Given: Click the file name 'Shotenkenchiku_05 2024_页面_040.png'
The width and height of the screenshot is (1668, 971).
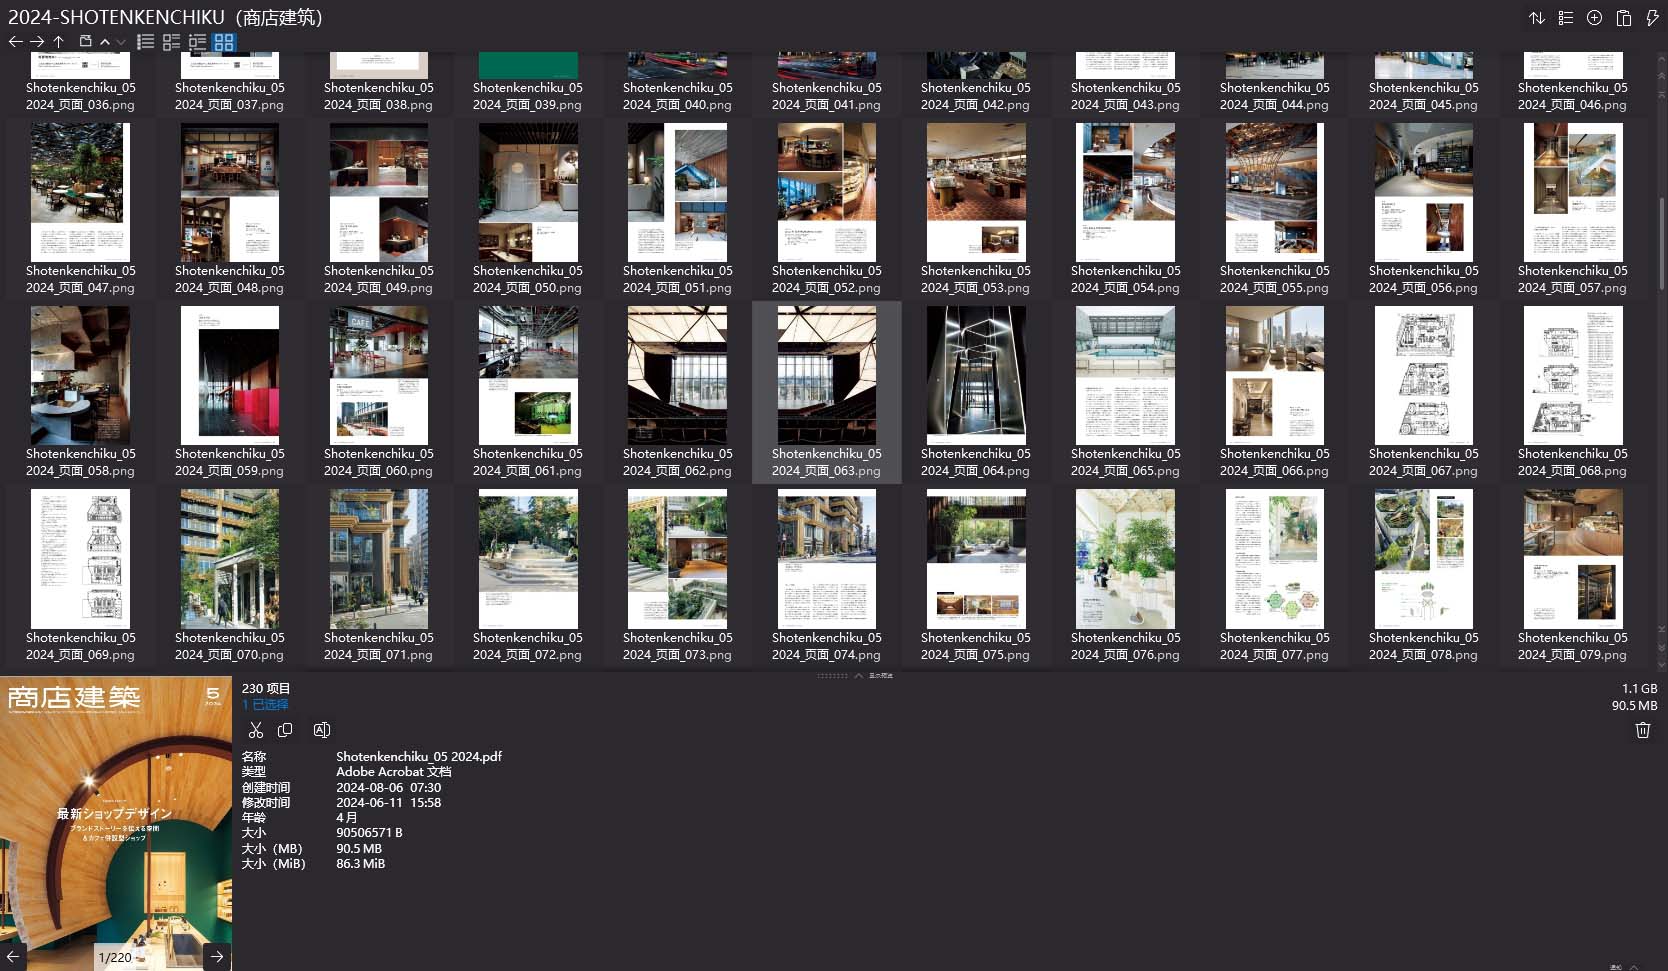Looking at the screenshot, I should [x=677, y=96].
